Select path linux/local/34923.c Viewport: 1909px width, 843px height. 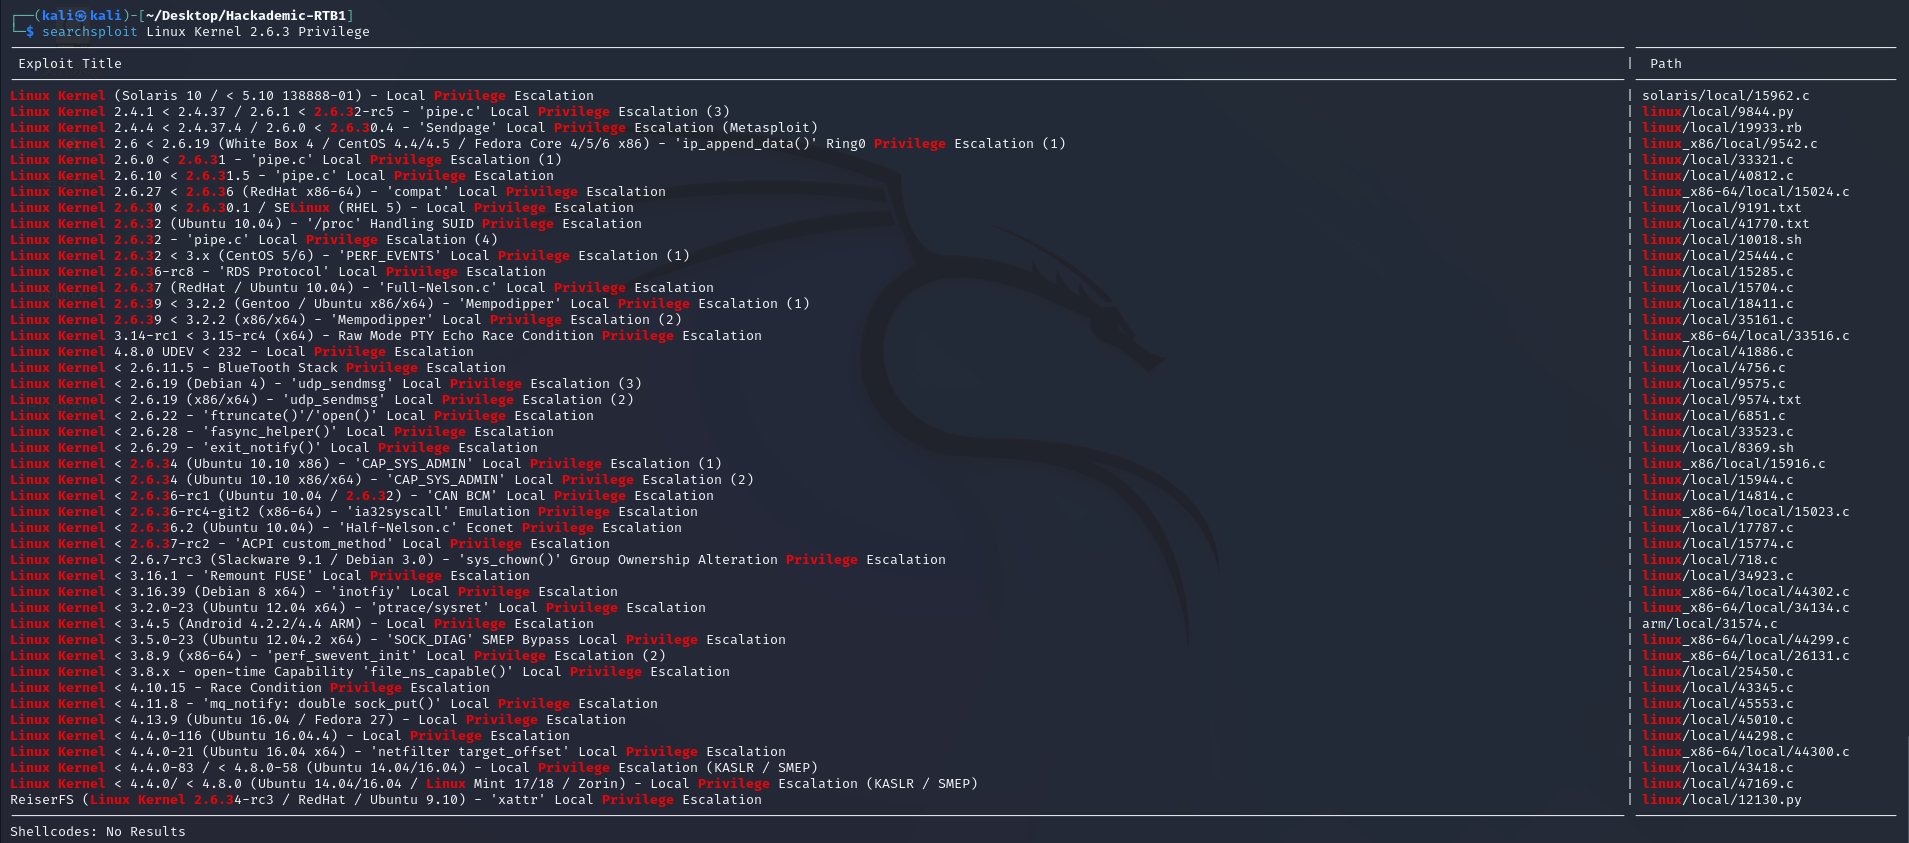1718,576
